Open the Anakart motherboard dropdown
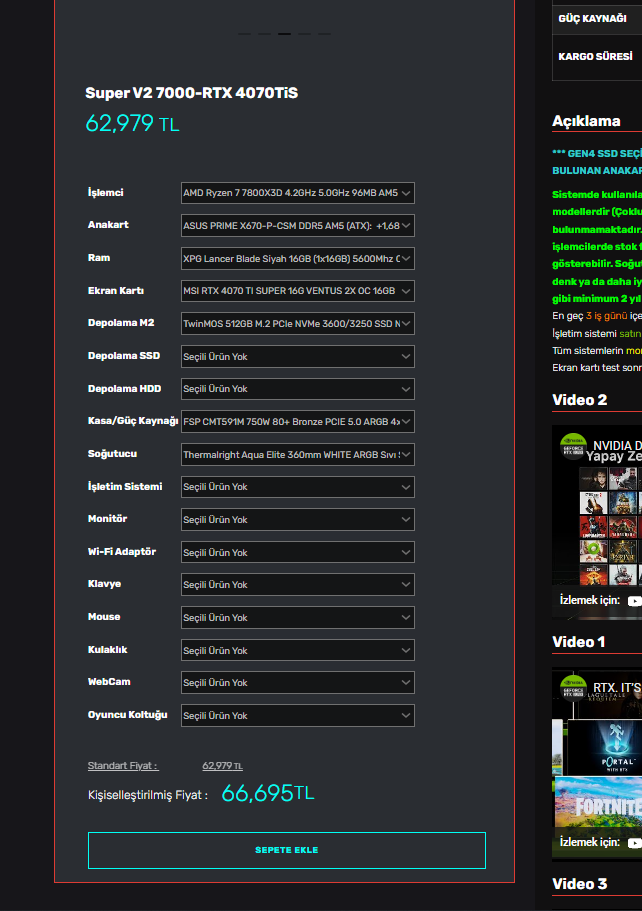Viewport: 642px width, 911px height. coord(297,225)
